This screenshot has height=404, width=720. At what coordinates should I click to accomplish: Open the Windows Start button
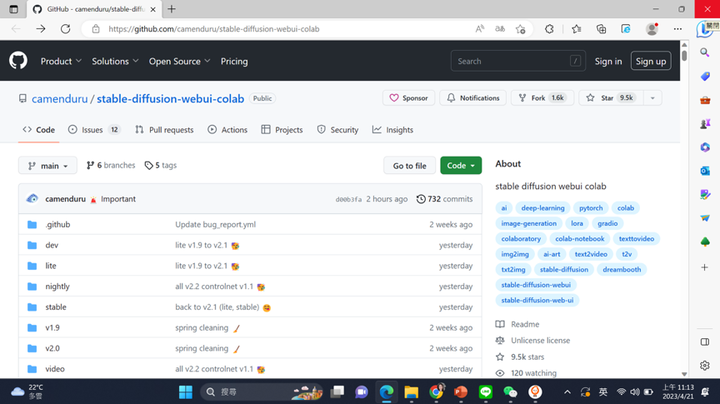click(x=186, y=392)
